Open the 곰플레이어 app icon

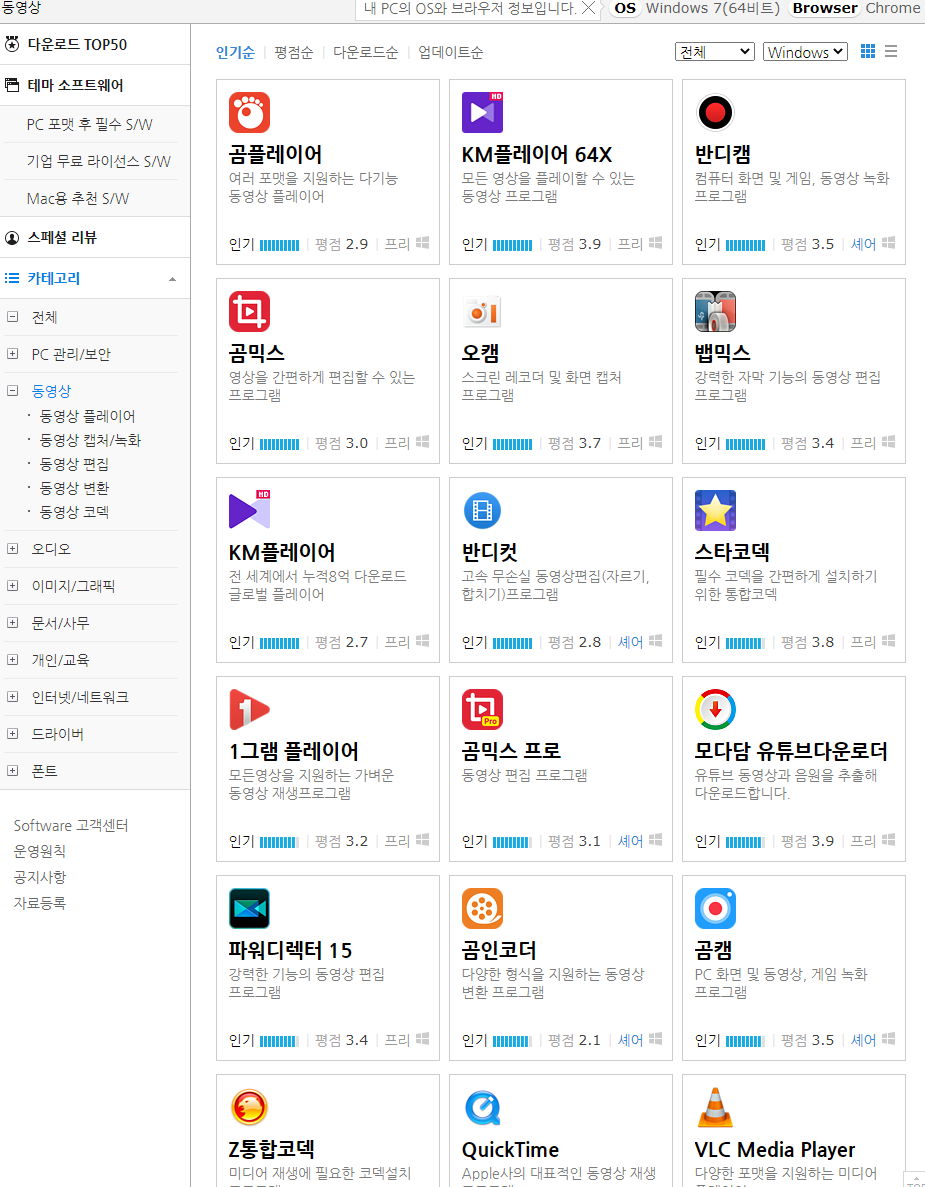[x=249, y=113]
